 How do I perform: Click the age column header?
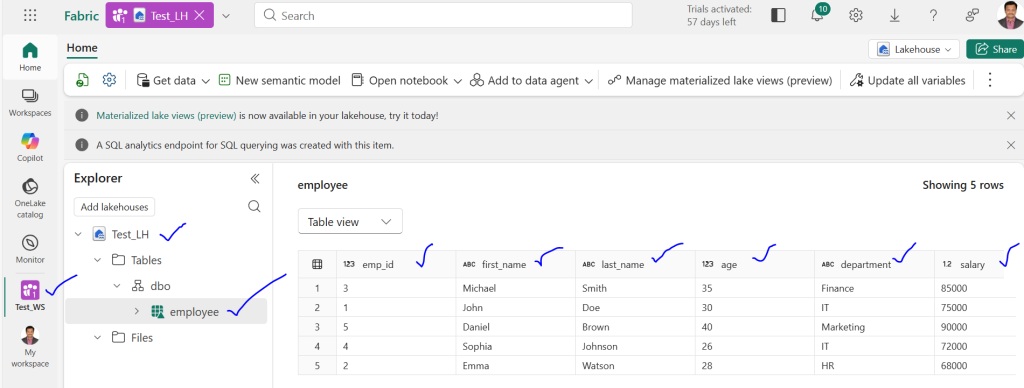tap(754, 265)
